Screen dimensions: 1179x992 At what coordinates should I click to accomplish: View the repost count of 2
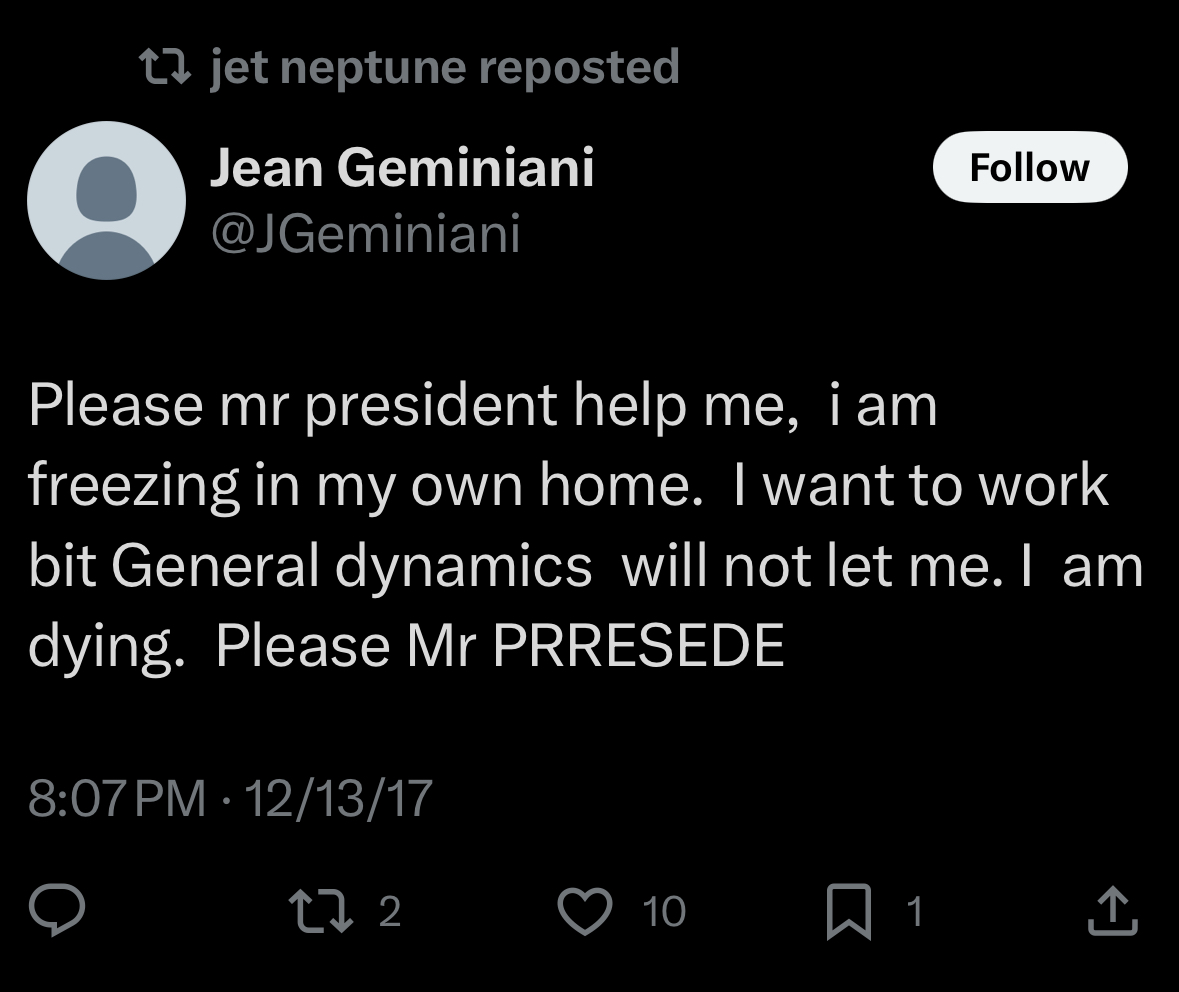(x=389, y=912)
